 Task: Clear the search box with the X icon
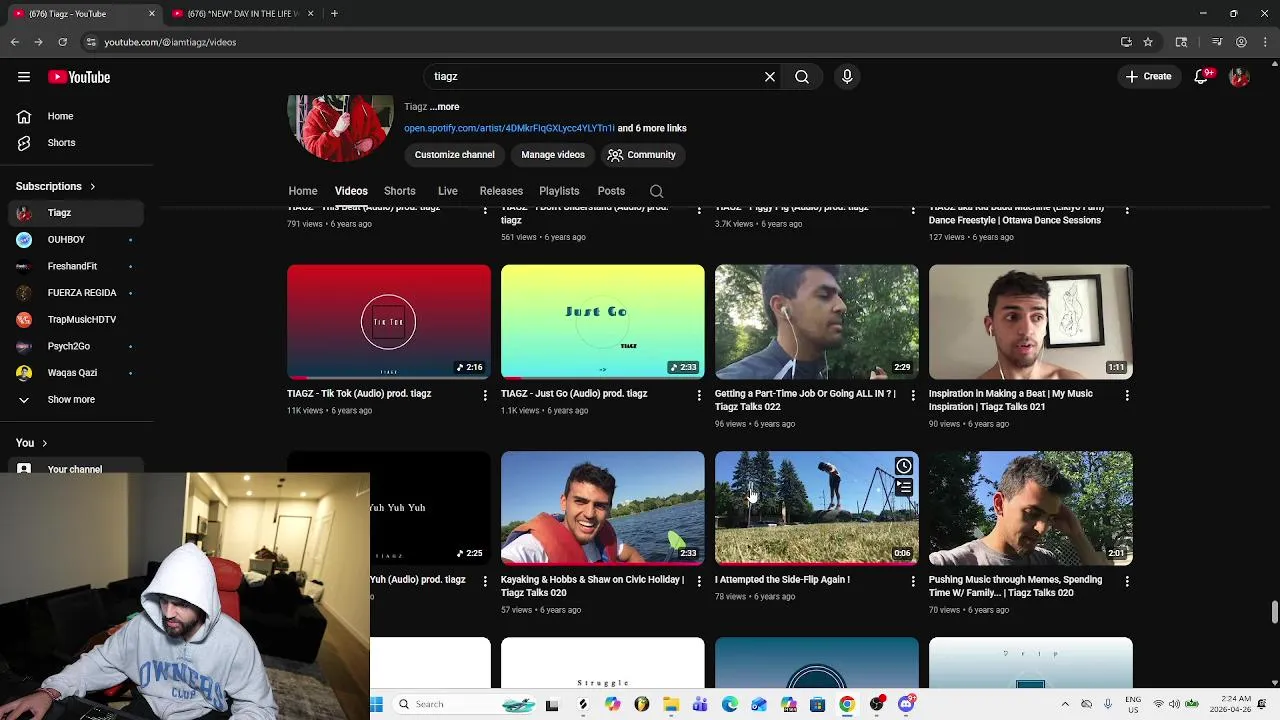click(770, 76)
